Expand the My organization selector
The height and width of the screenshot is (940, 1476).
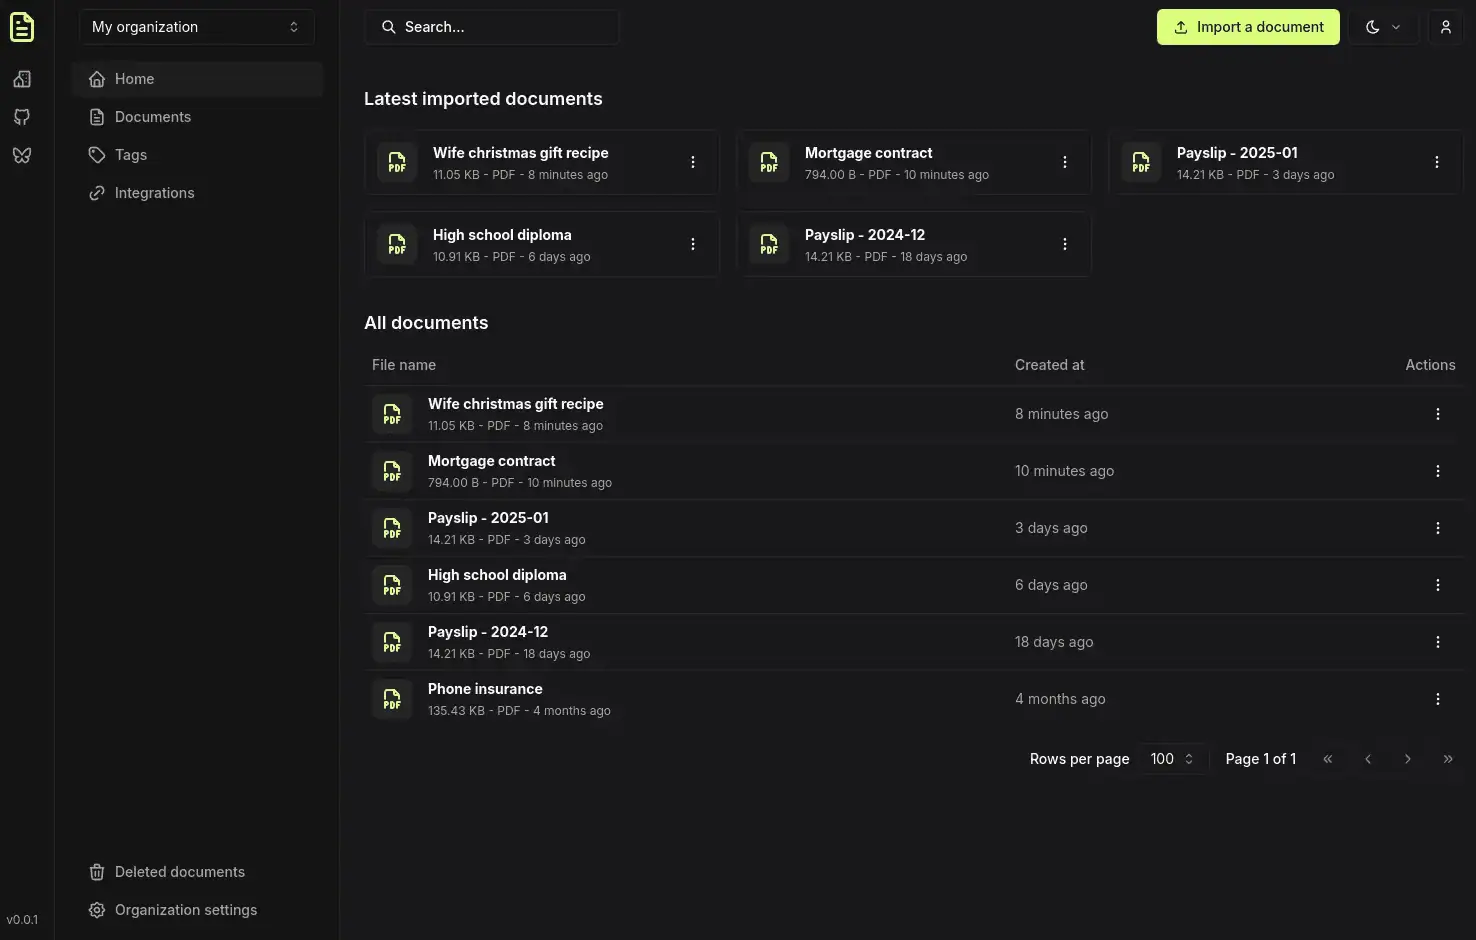[196, 27]
